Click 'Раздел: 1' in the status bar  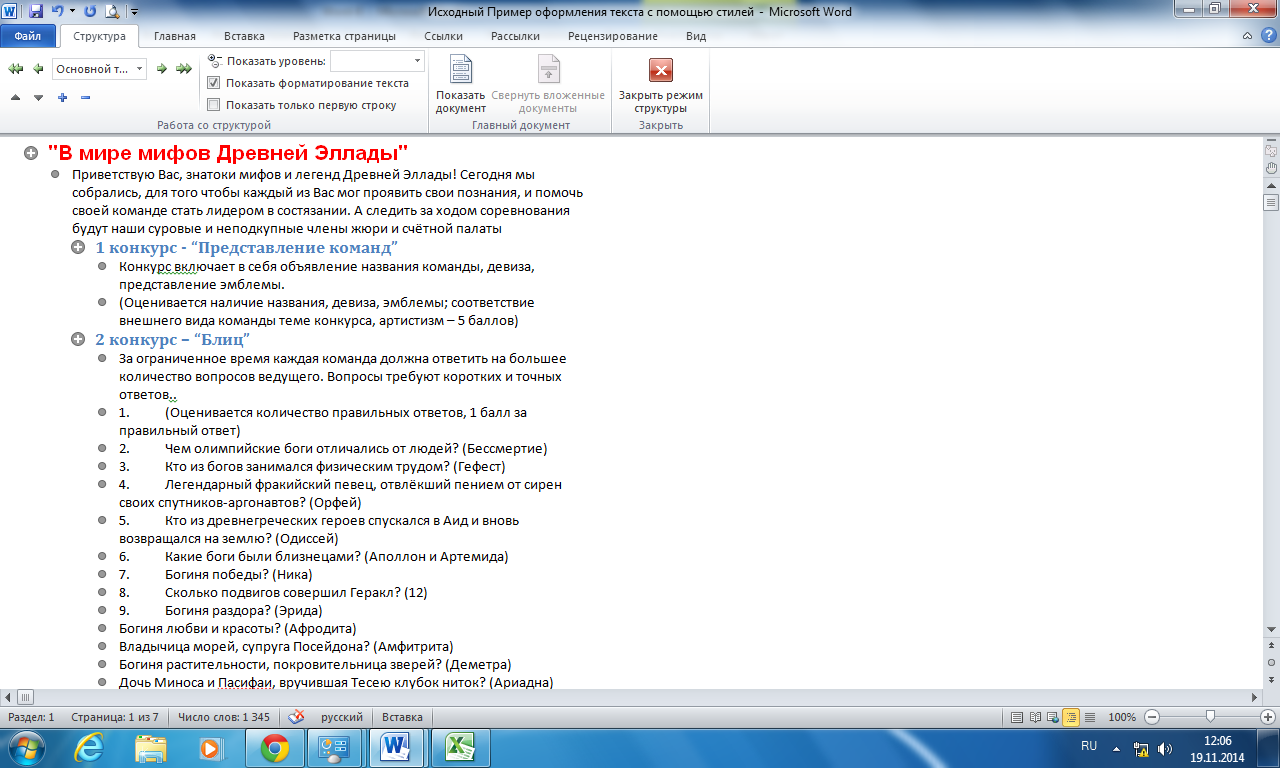tap(32, 717)
